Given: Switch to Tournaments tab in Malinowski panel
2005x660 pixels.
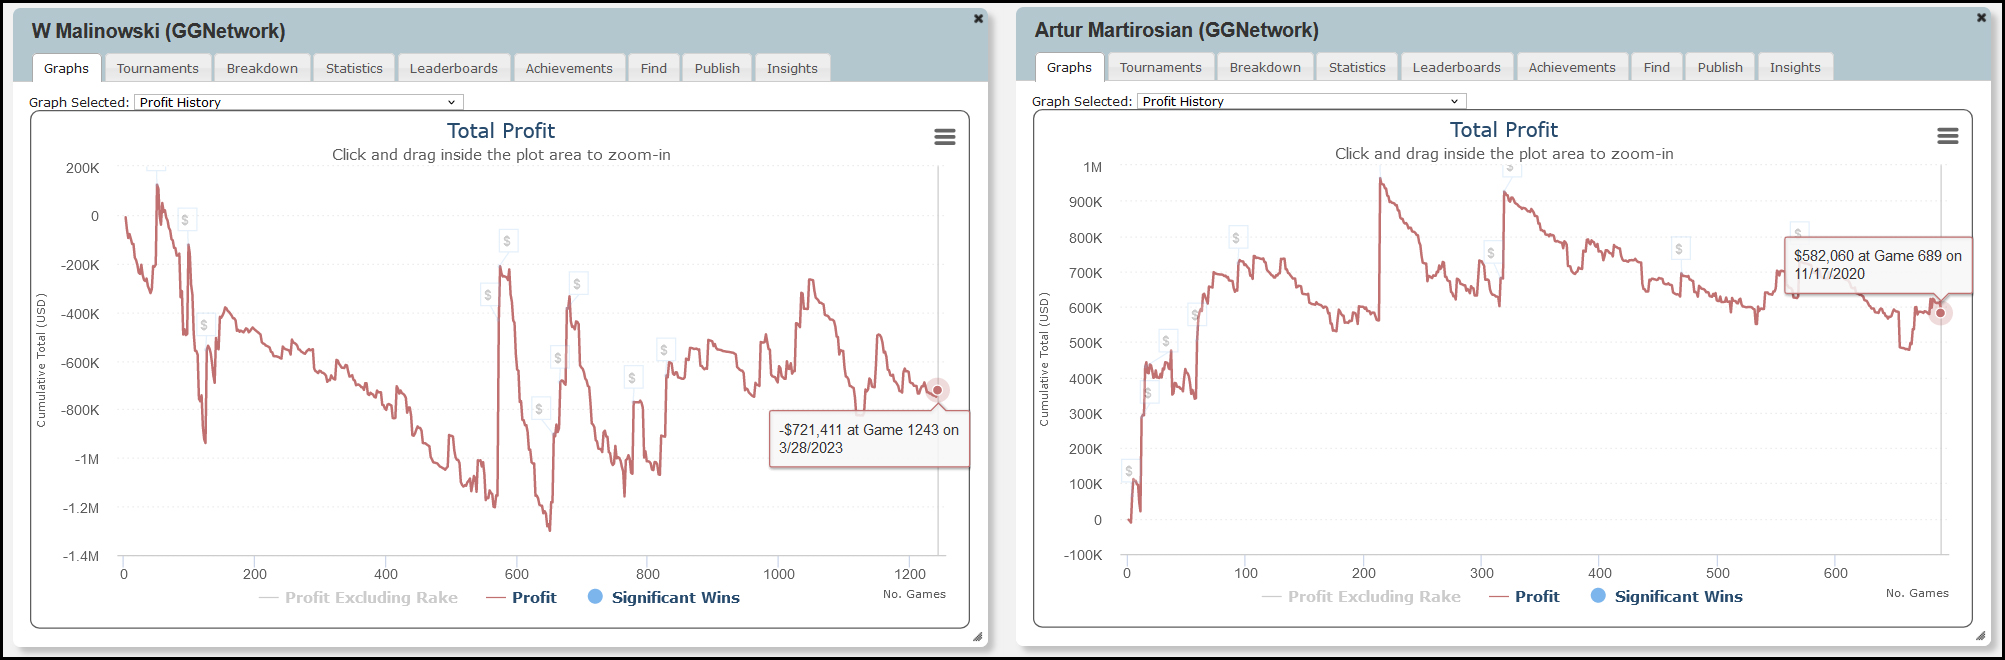Looking at the screenshot, I should [x=157, y=68].
